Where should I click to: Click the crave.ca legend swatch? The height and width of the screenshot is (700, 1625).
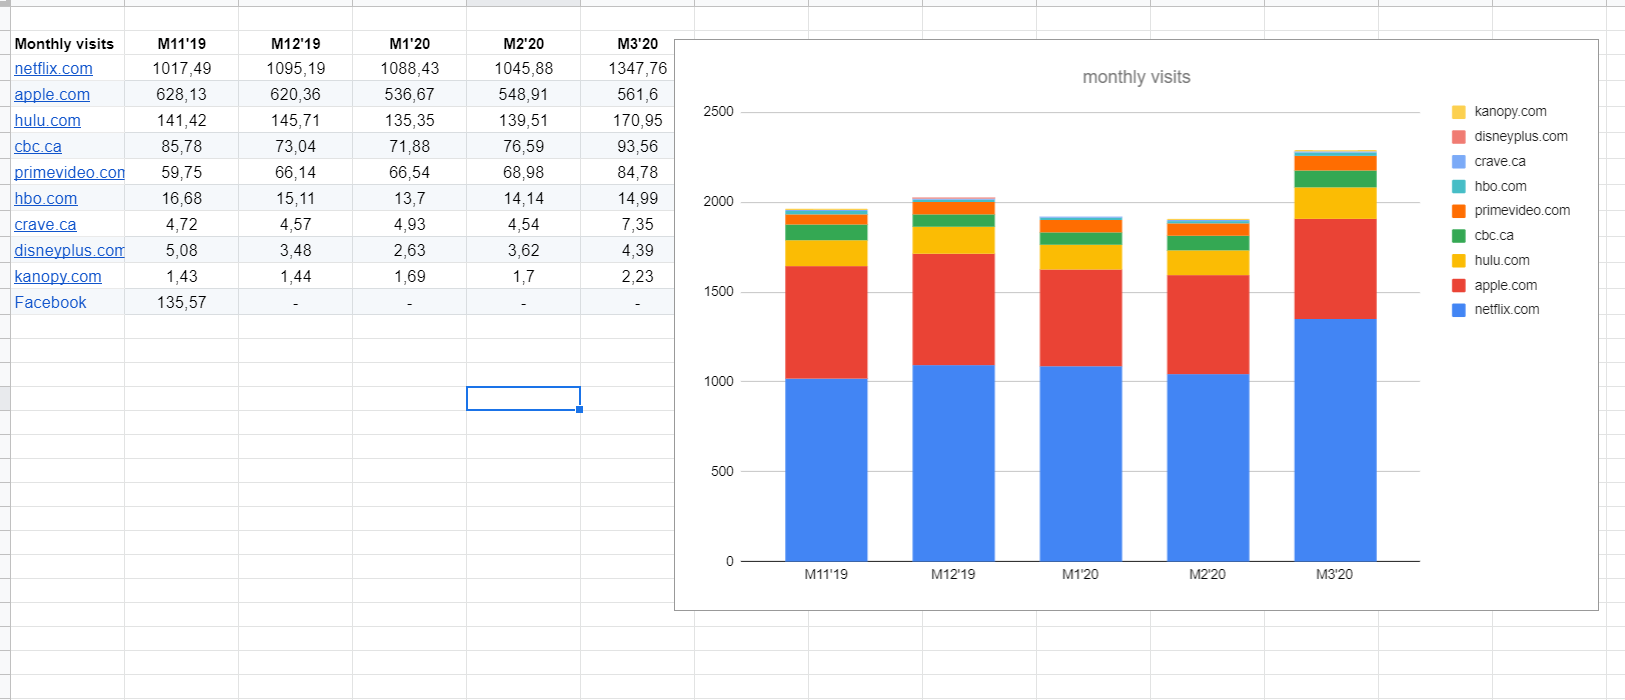tap(1459, 162)
